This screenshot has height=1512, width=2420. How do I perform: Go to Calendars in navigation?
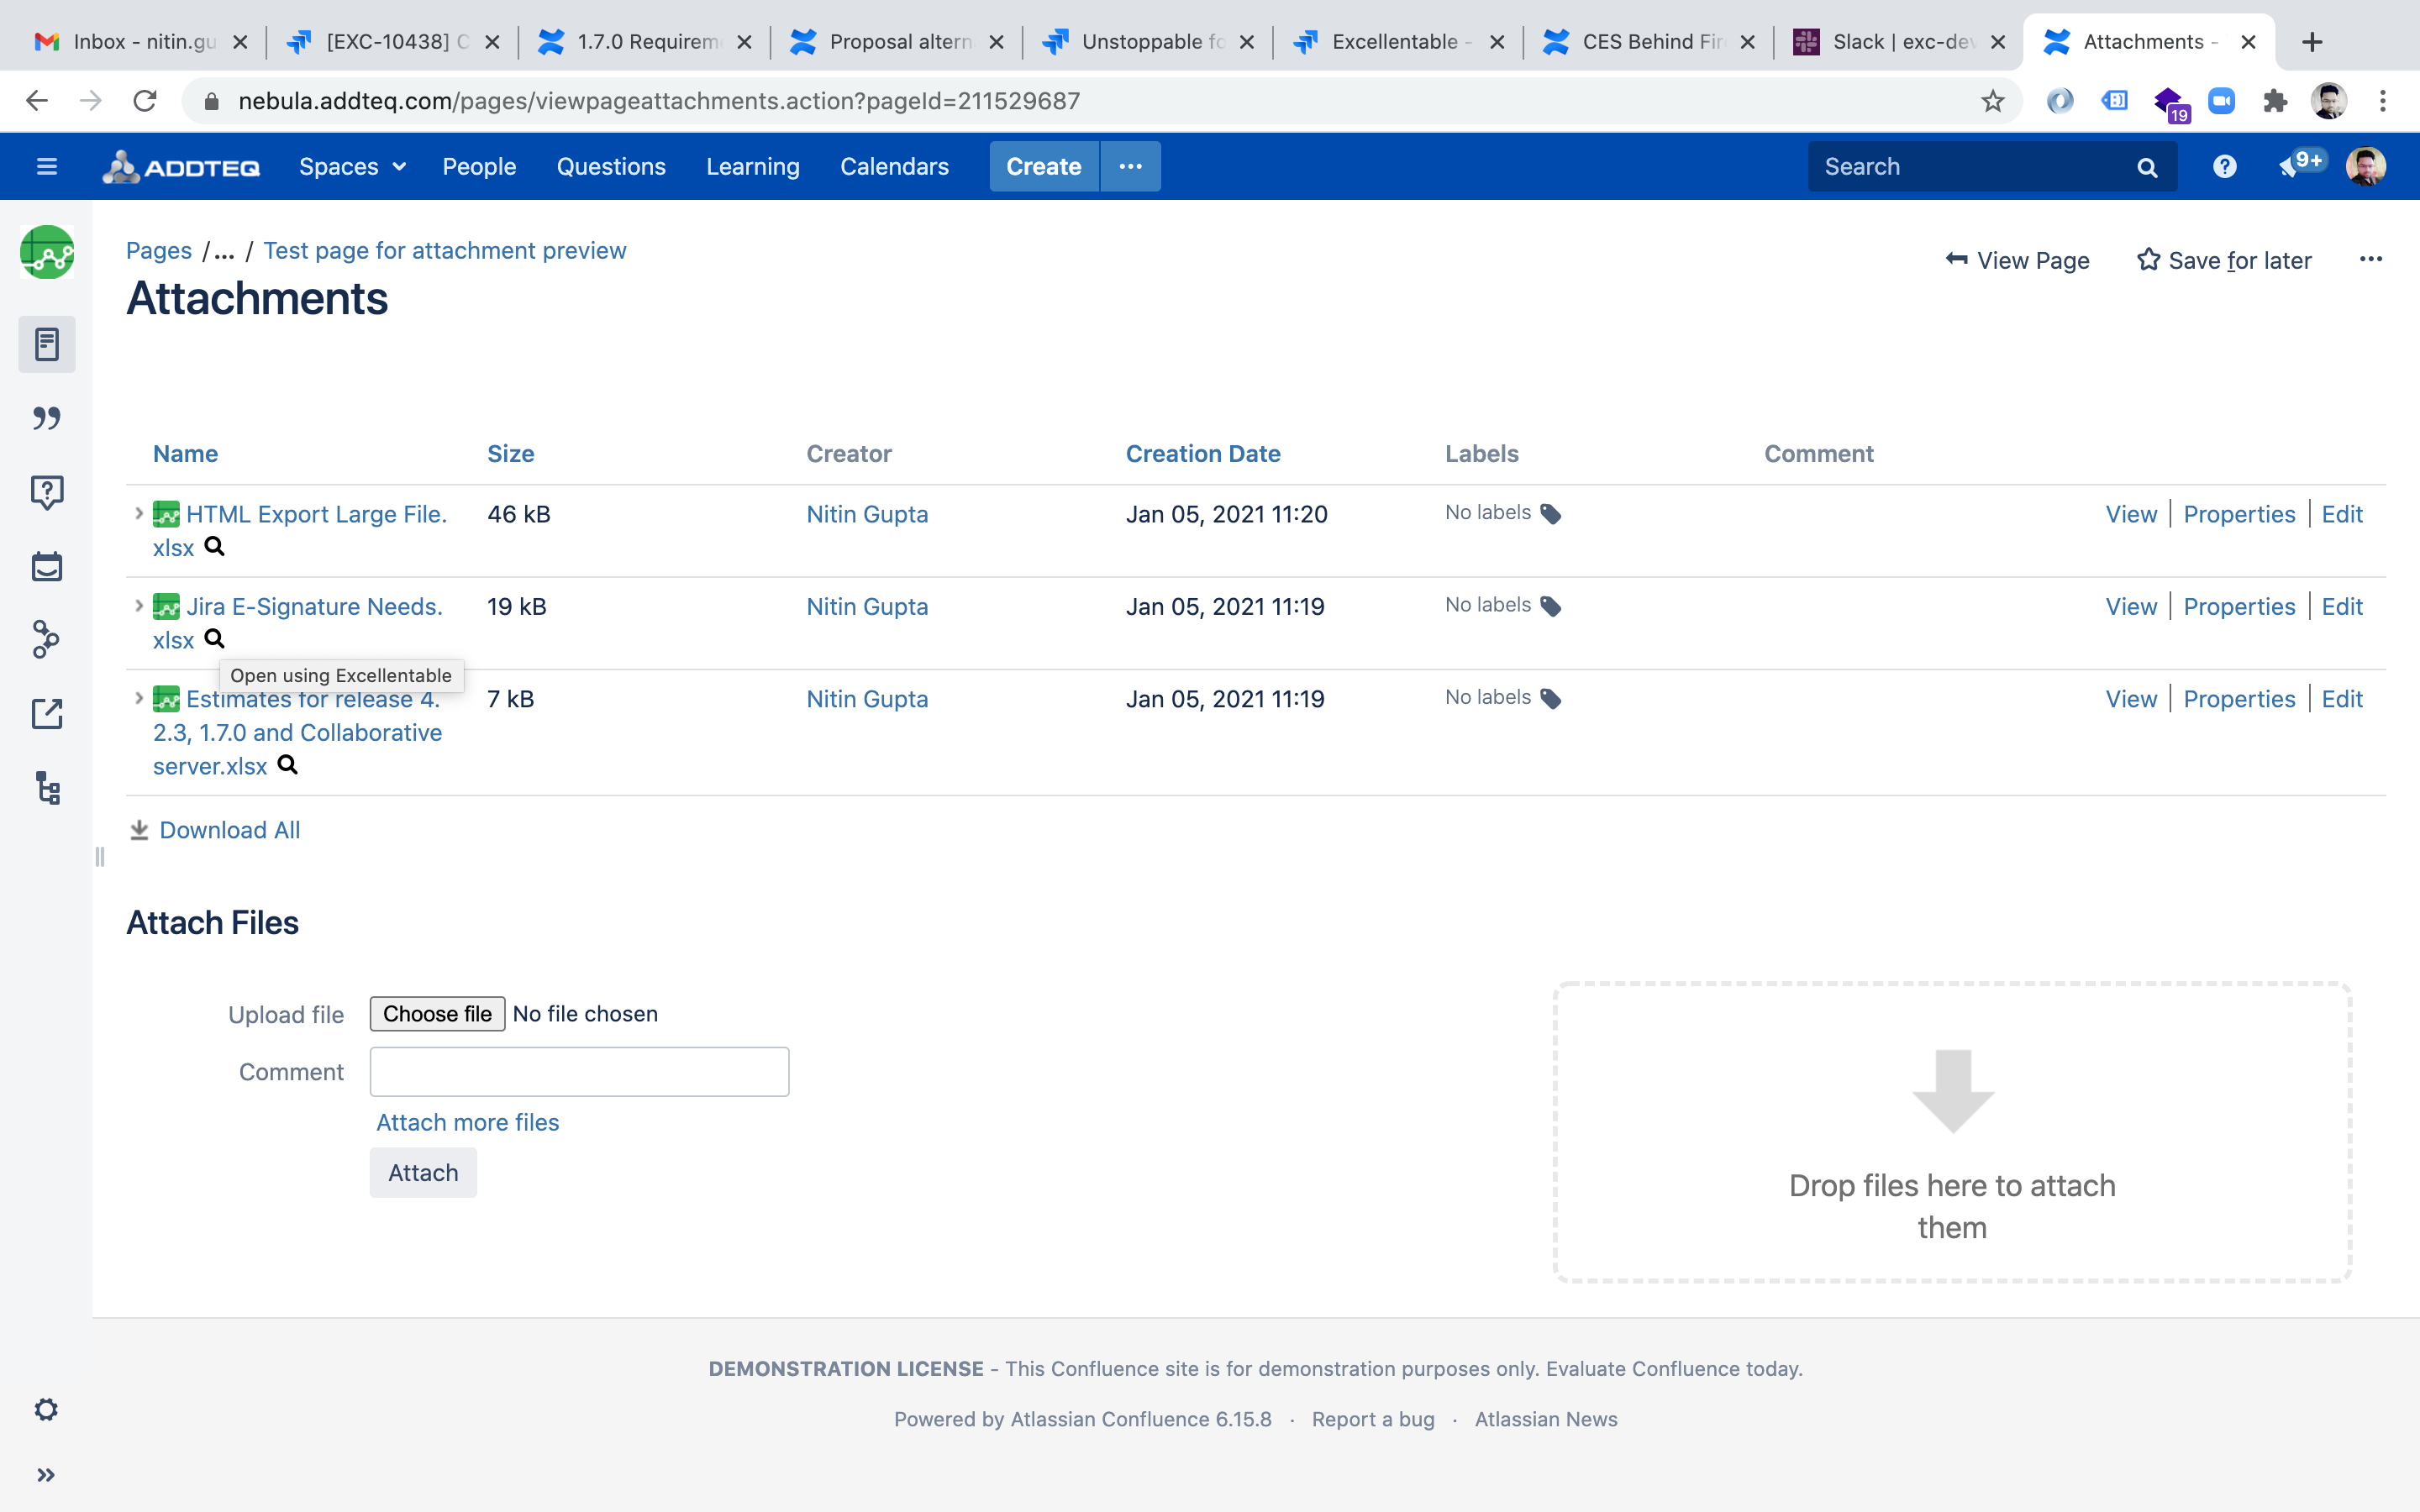click(894, 166)
